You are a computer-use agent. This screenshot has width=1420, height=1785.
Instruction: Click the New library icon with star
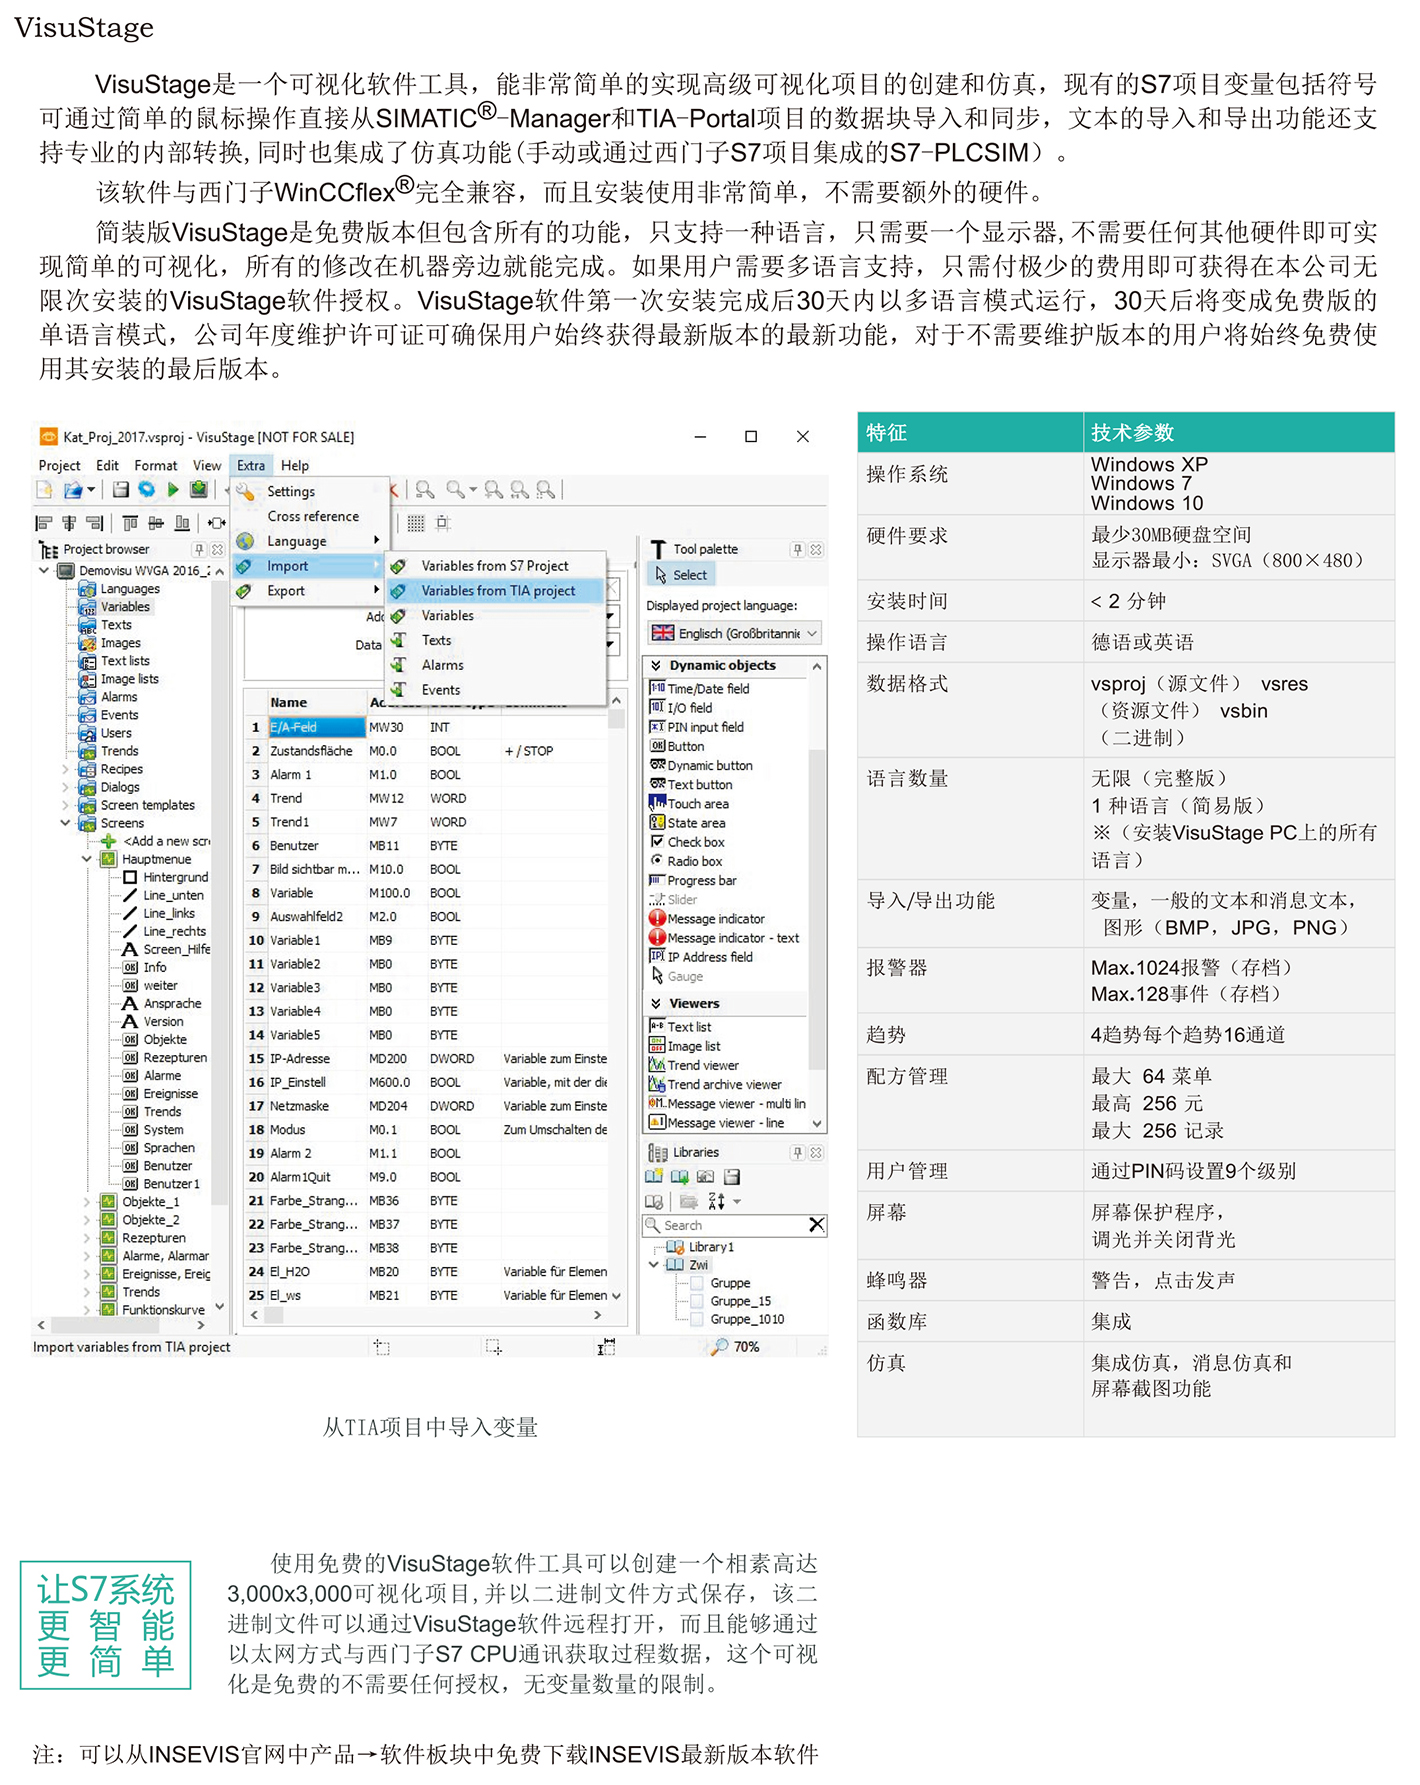coord(653,1177)
